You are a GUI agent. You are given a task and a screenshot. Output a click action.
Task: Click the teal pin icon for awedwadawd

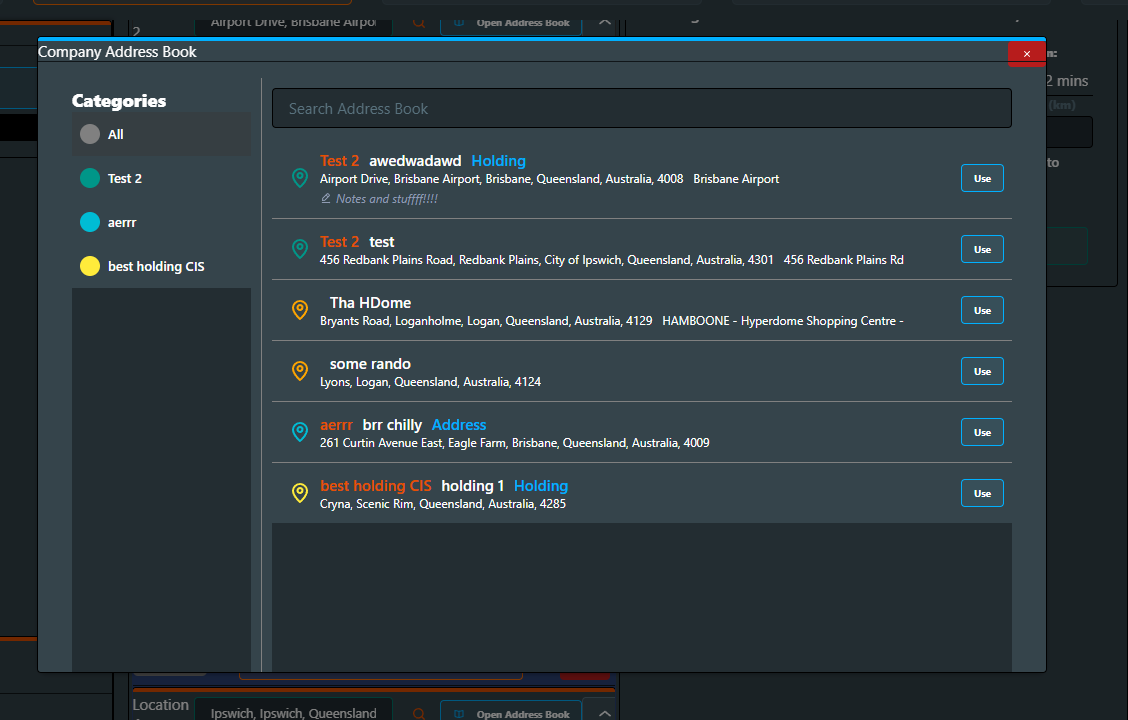pyautogui.click(x=299, y=178)
